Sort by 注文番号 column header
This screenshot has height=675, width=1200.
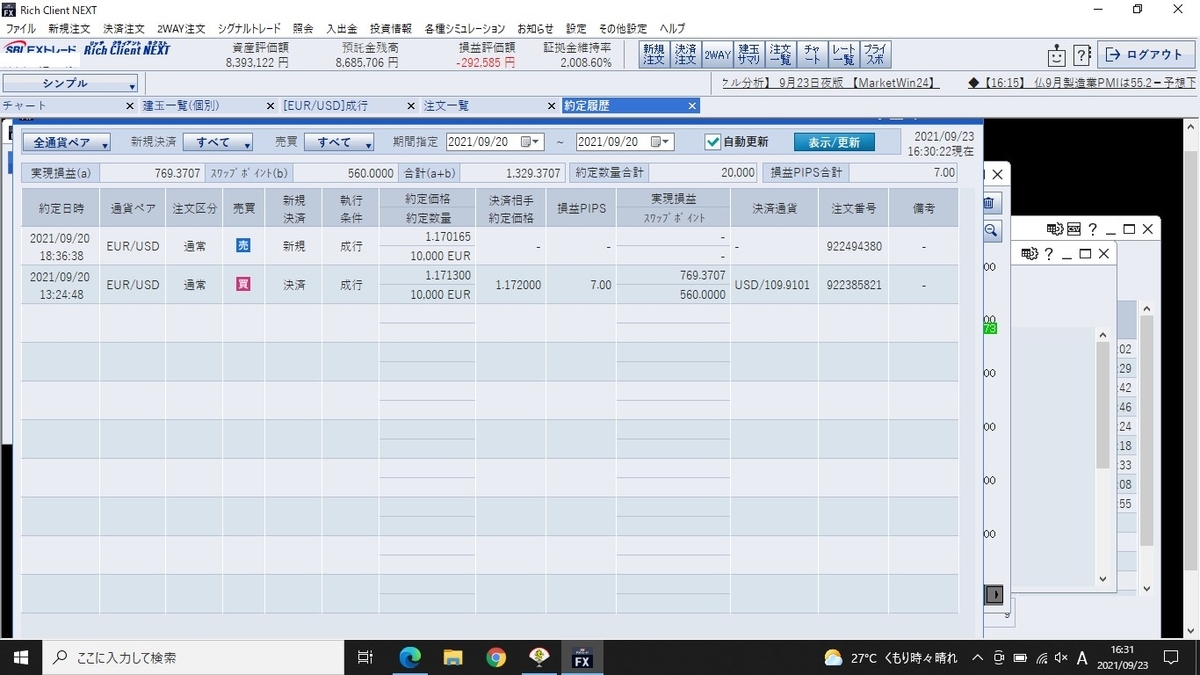(x=854, y=208)
